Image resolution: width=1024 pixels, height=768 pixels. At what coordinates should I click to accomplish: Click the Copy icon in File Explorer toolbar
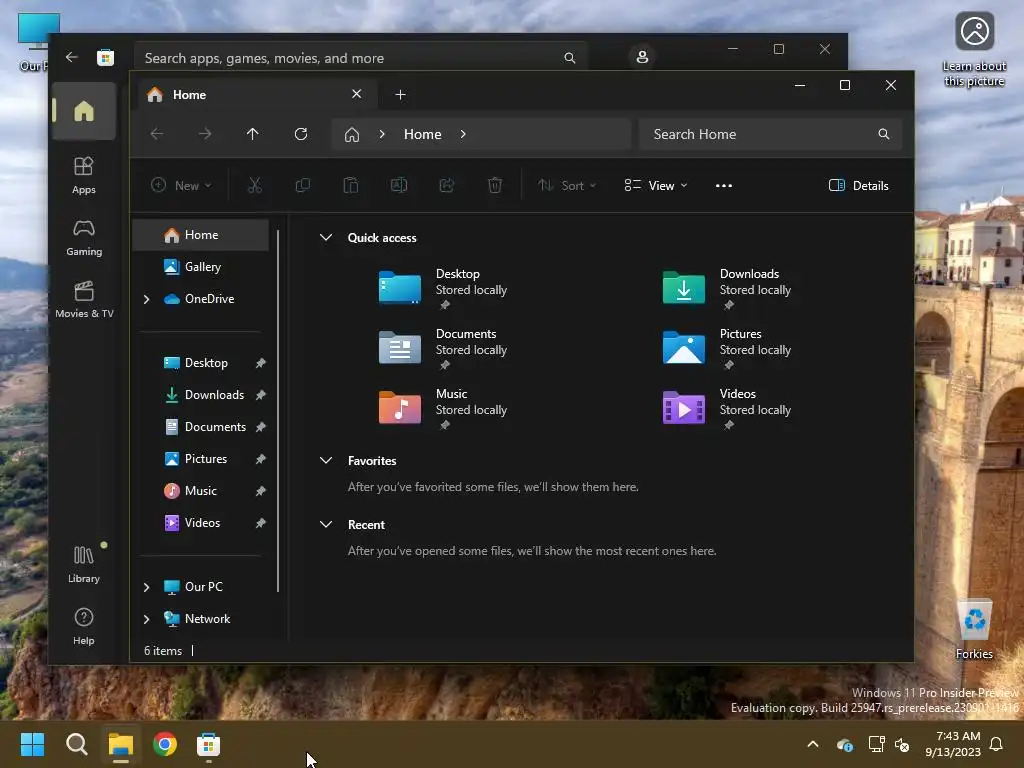tap(302, 185)
